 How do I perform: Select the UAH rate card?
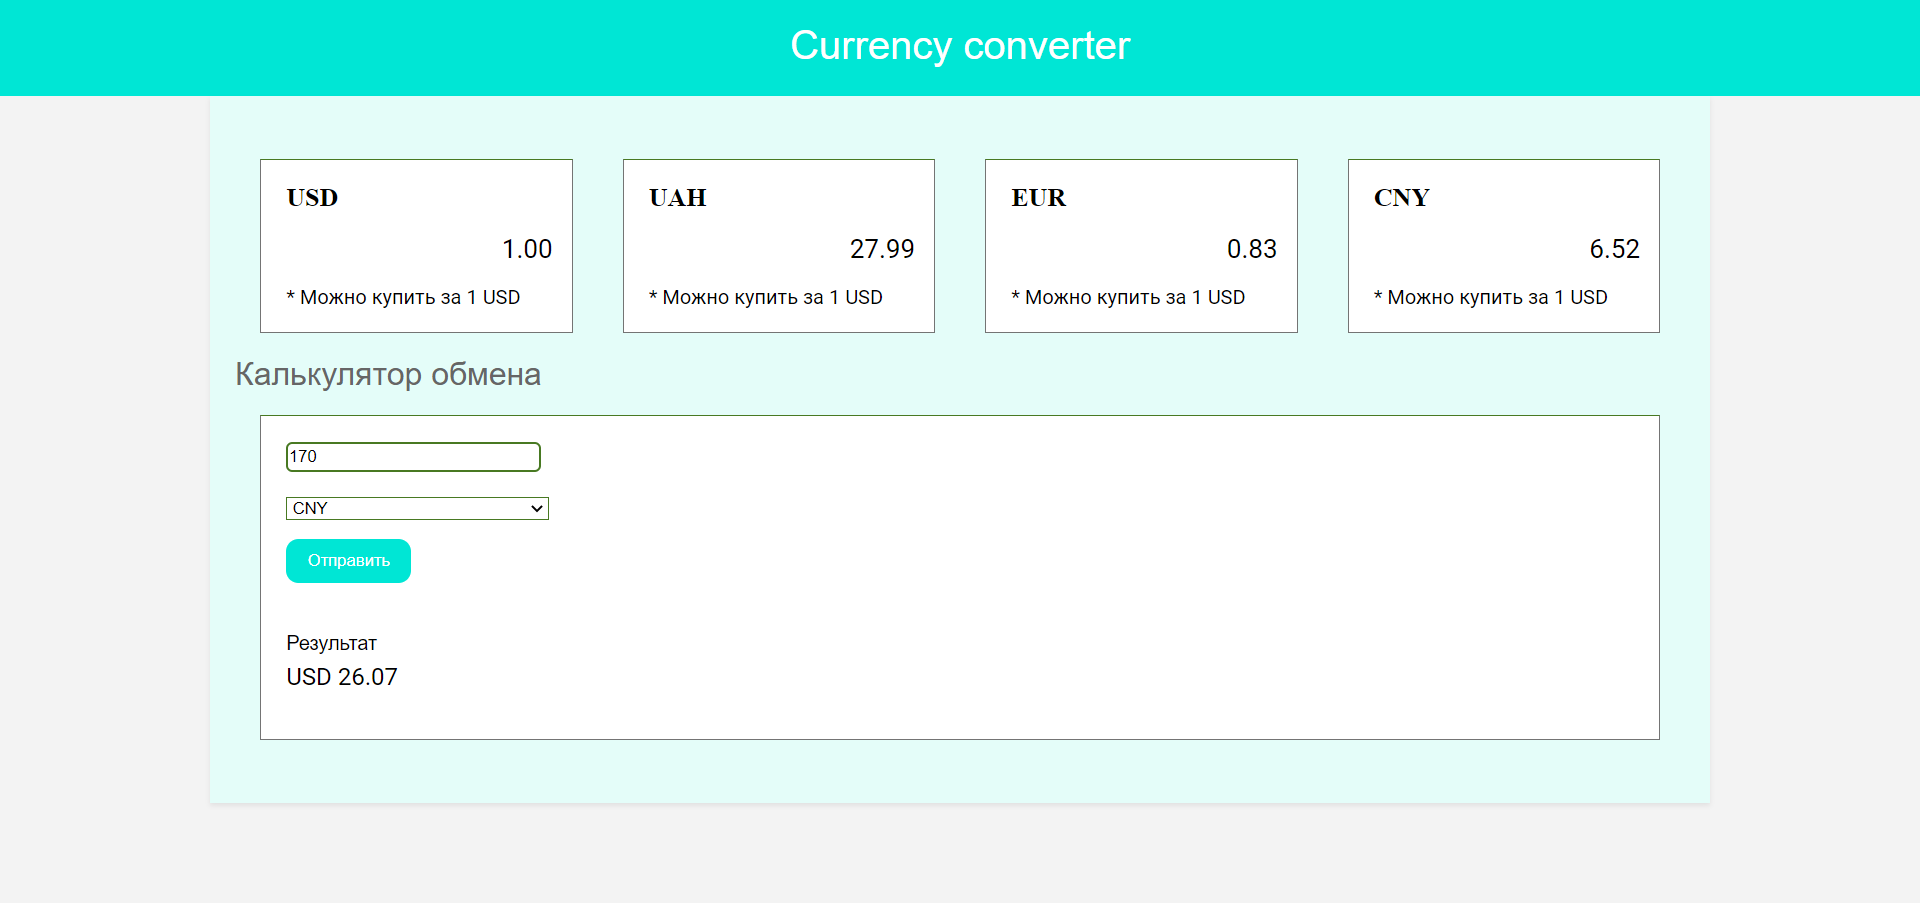(x=779, y=246)
